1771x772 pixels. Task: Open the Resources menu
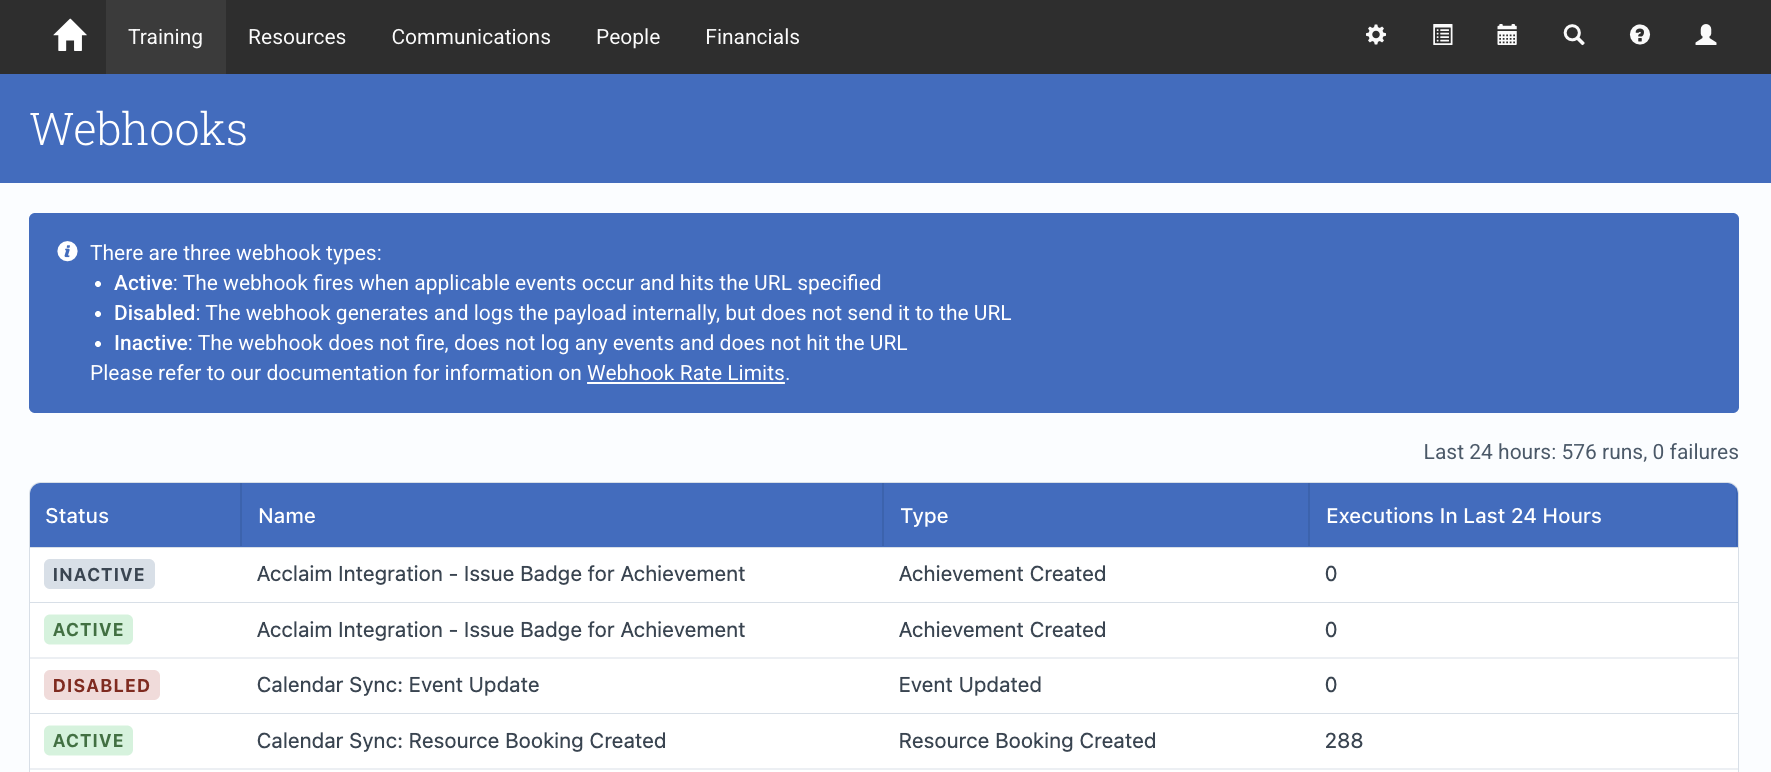(297, 37)
